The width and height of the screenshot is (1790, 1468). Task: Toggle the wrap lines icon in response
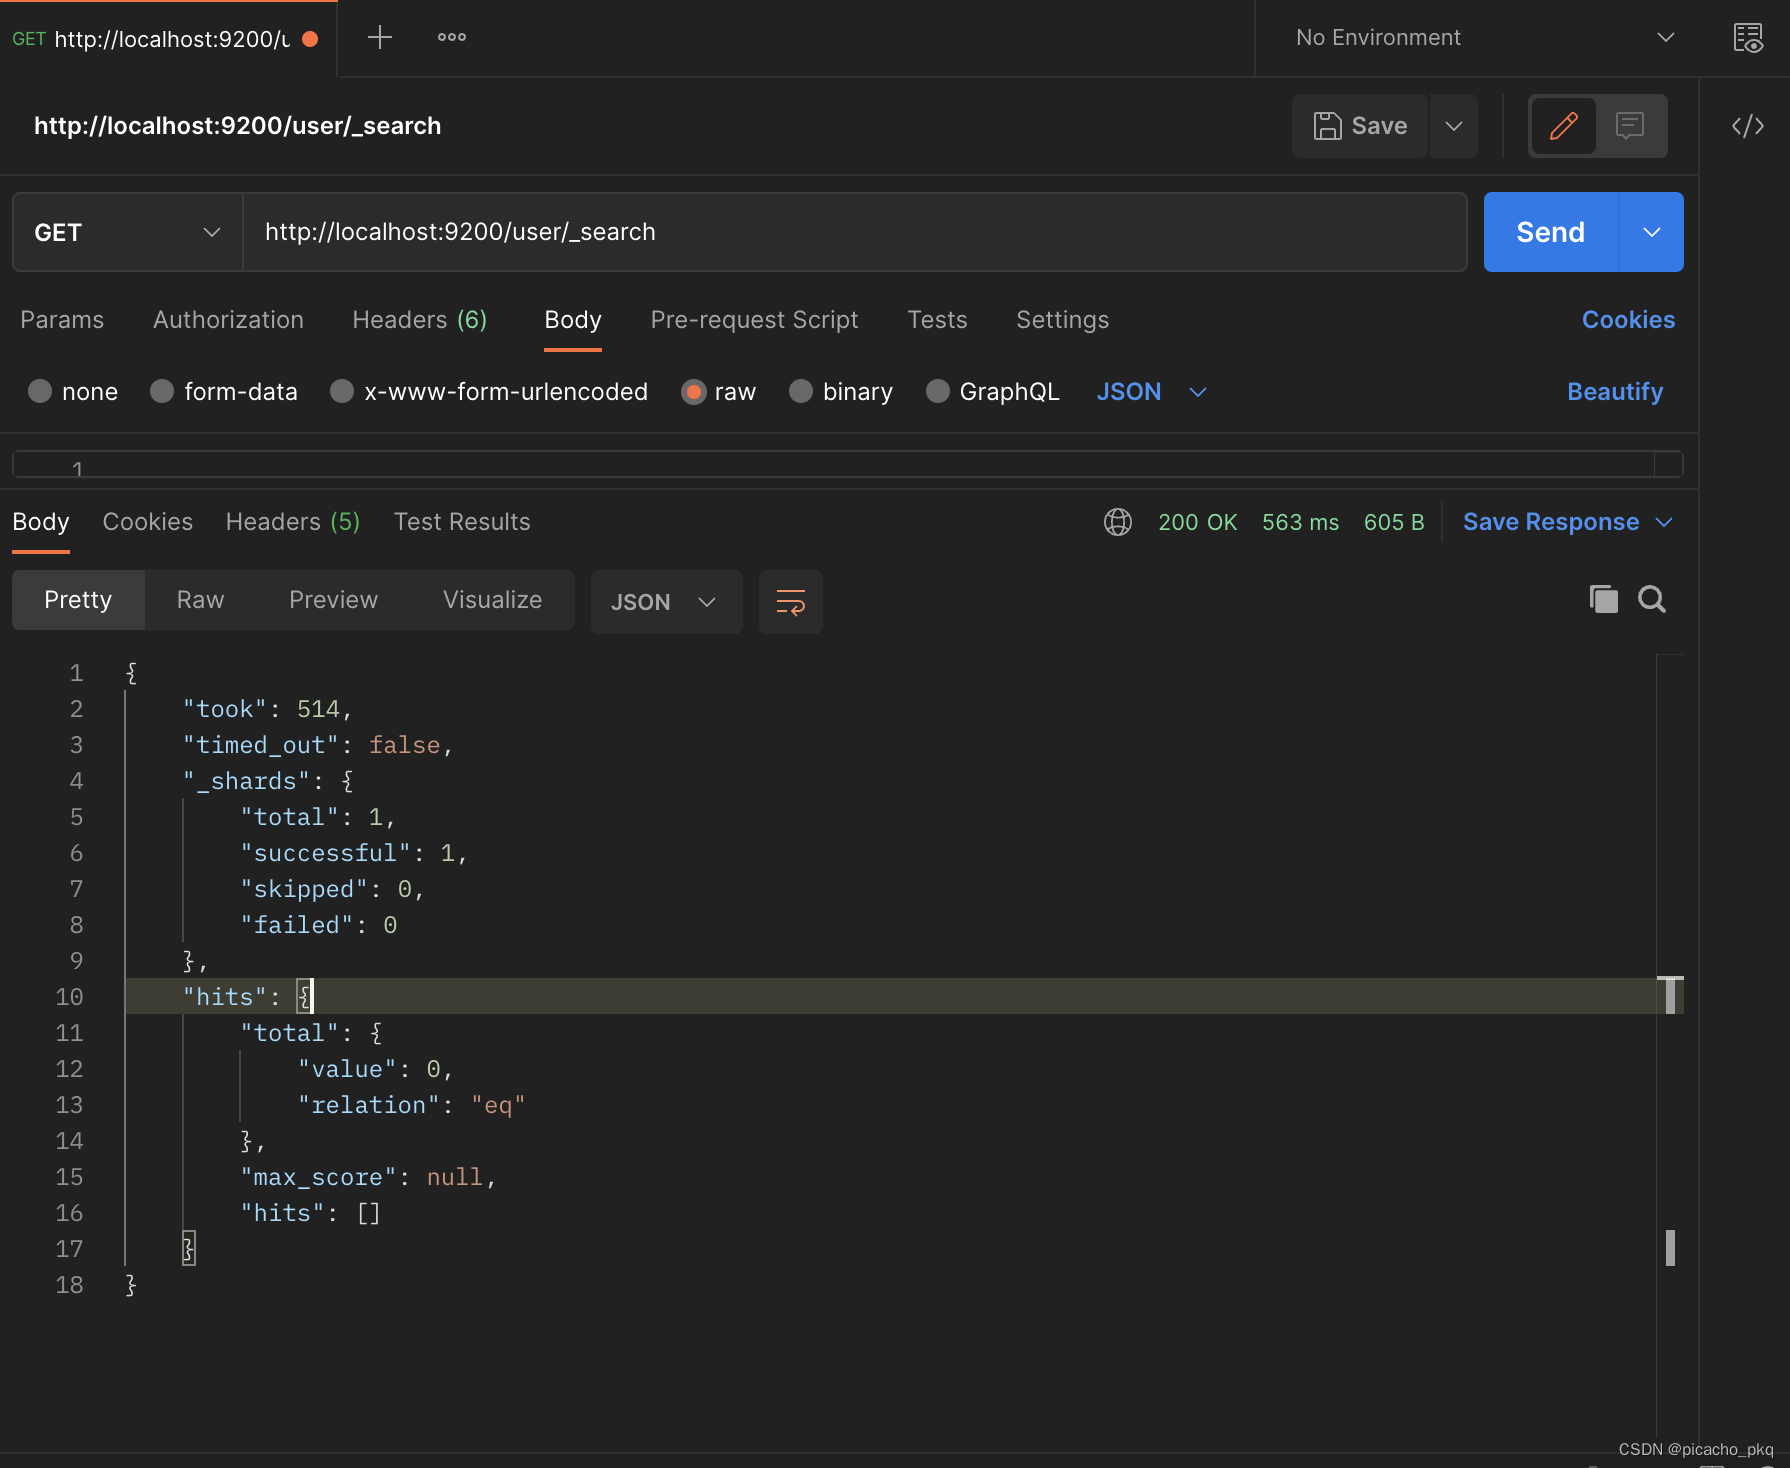(791, 602)
